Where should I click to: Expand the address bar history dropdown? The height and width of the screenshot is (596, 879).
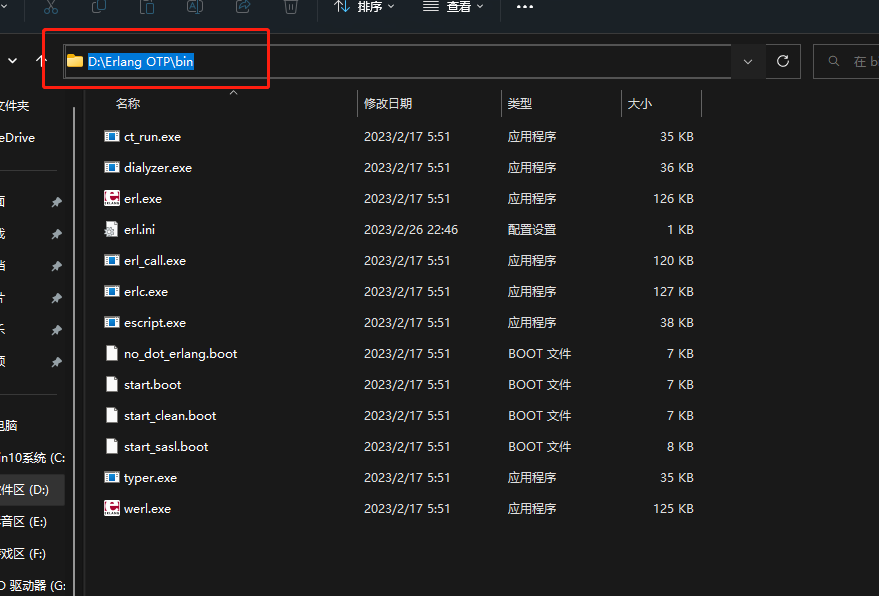coord(748,61)
